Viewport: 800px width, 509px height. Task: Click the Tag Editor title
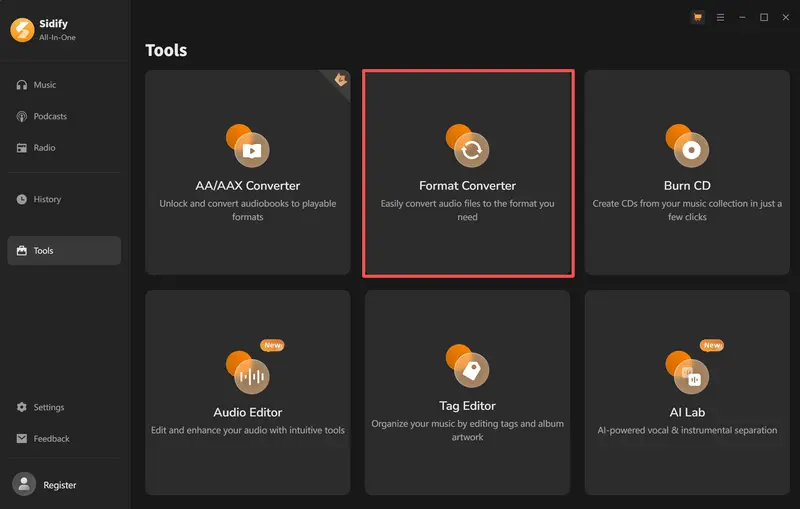tap(467, 405)
